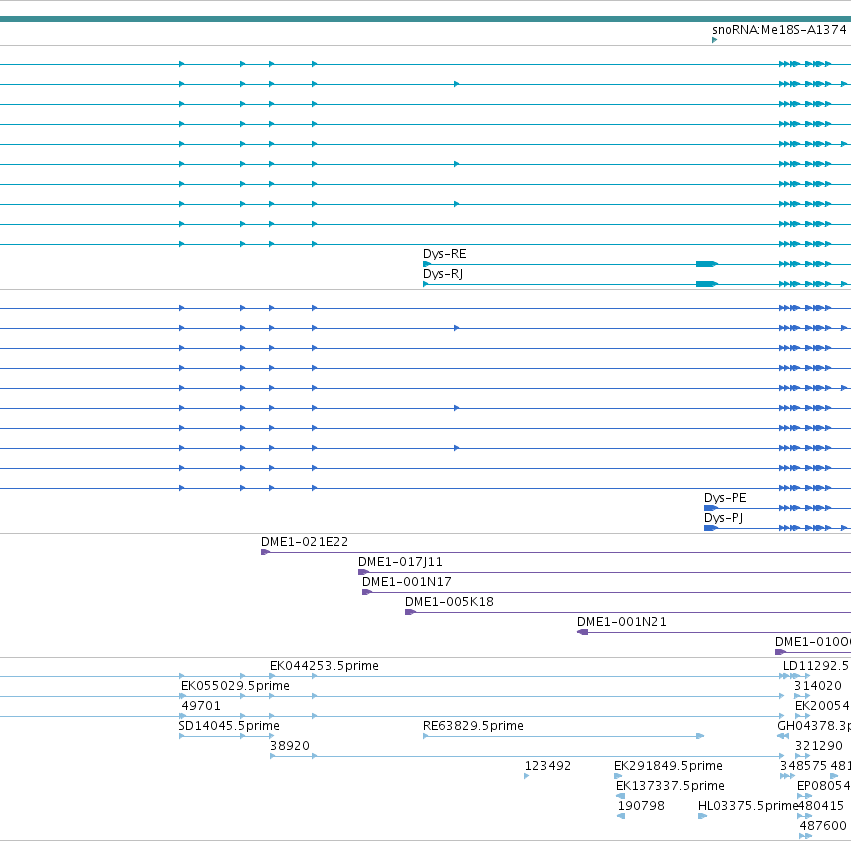Select the RE63829.5prime EST label

[x=473, y=727]
